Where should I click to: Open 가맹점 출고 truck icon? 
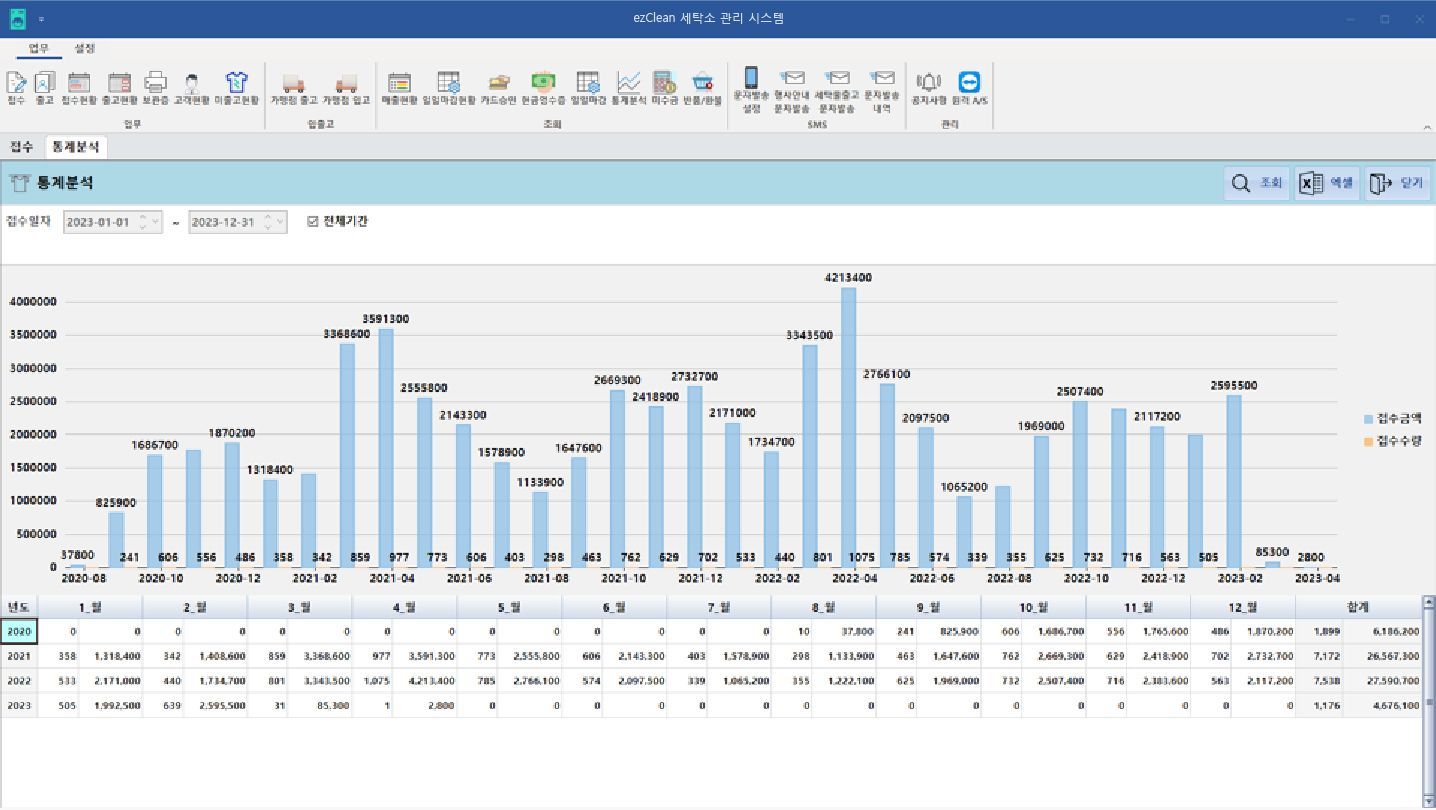(x=293, y=89)
